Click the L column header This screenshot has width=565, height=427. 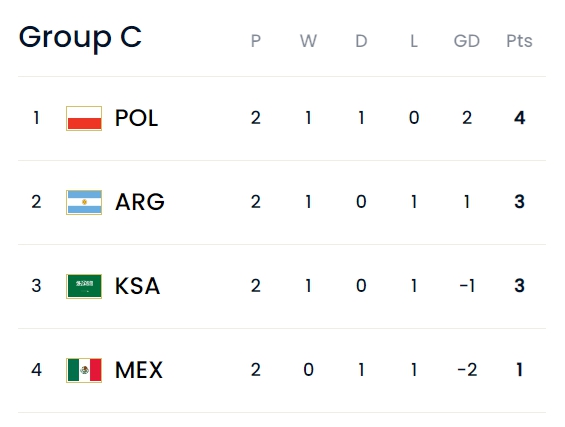coord(414,41)
